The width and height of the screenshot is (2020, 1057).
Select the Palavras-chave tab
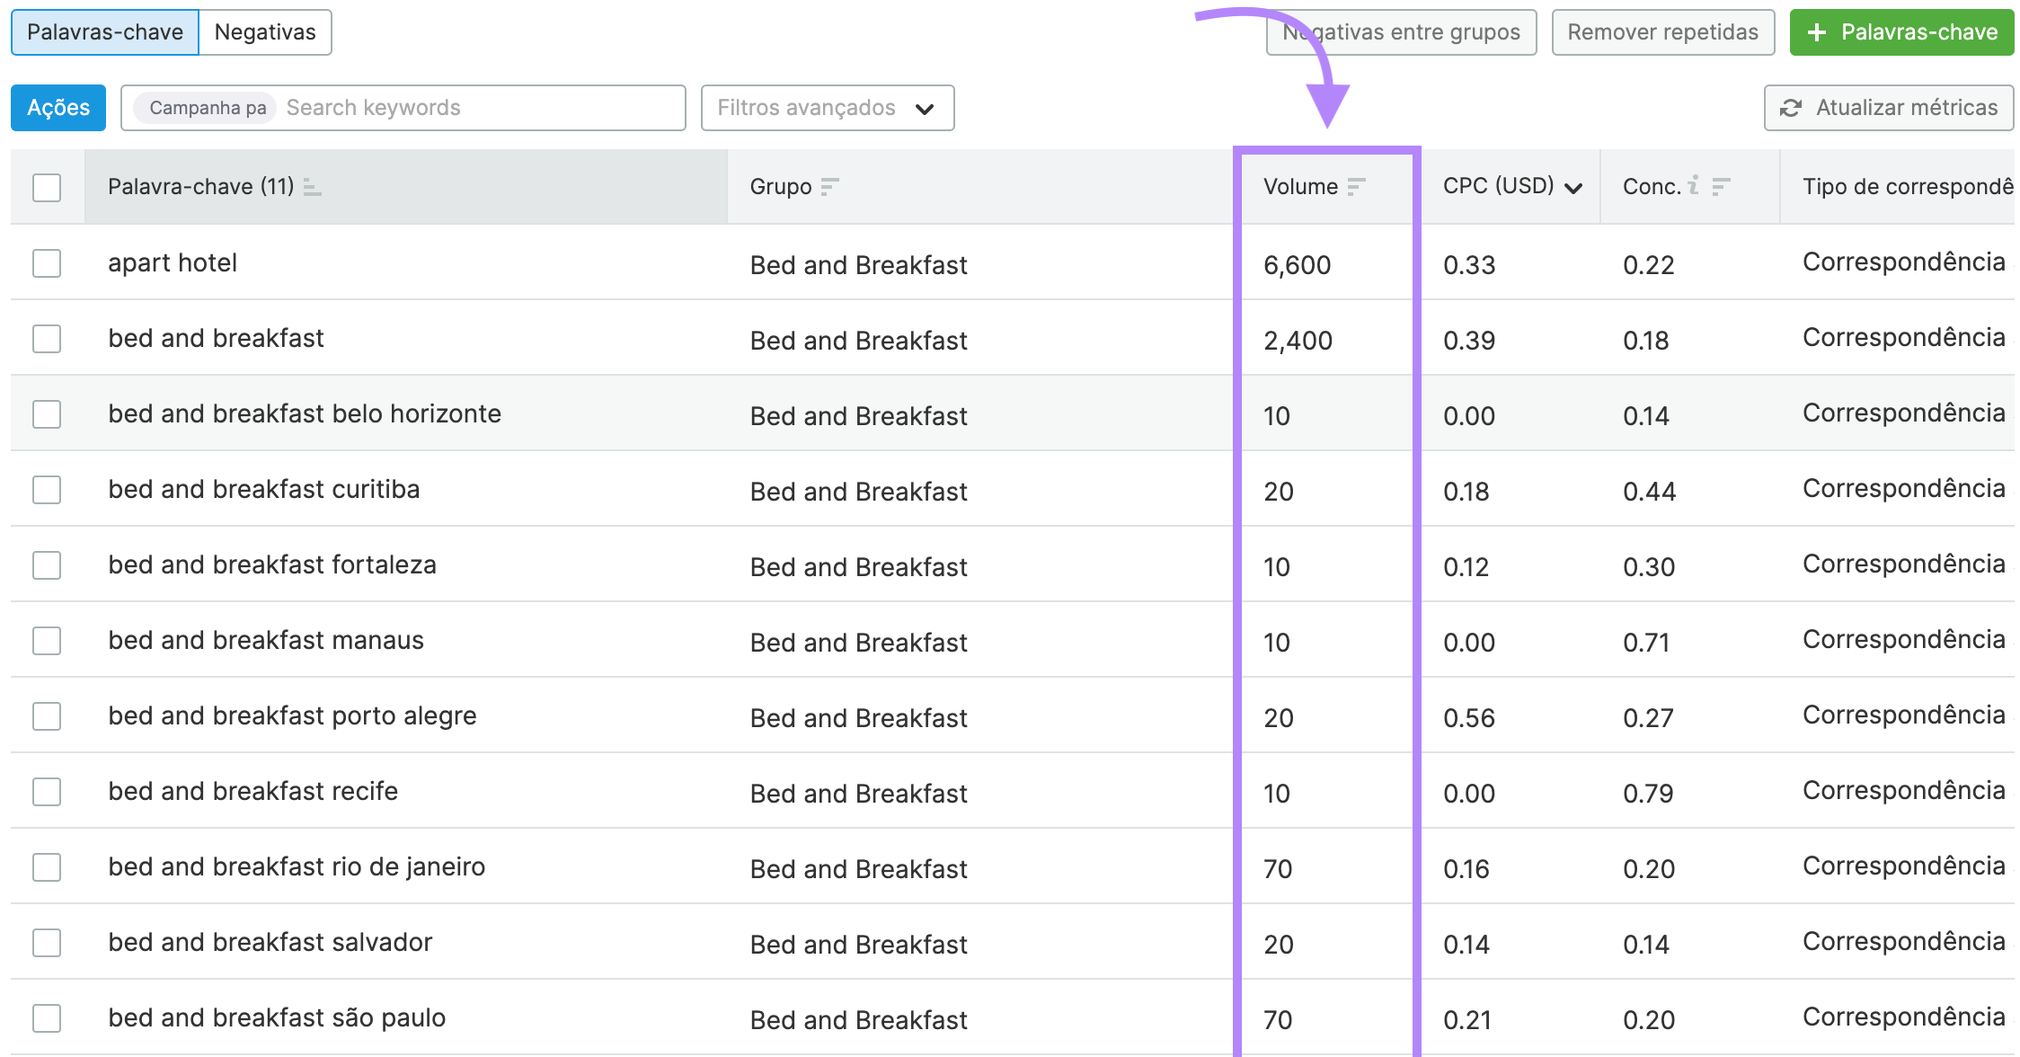coord(105,32)
